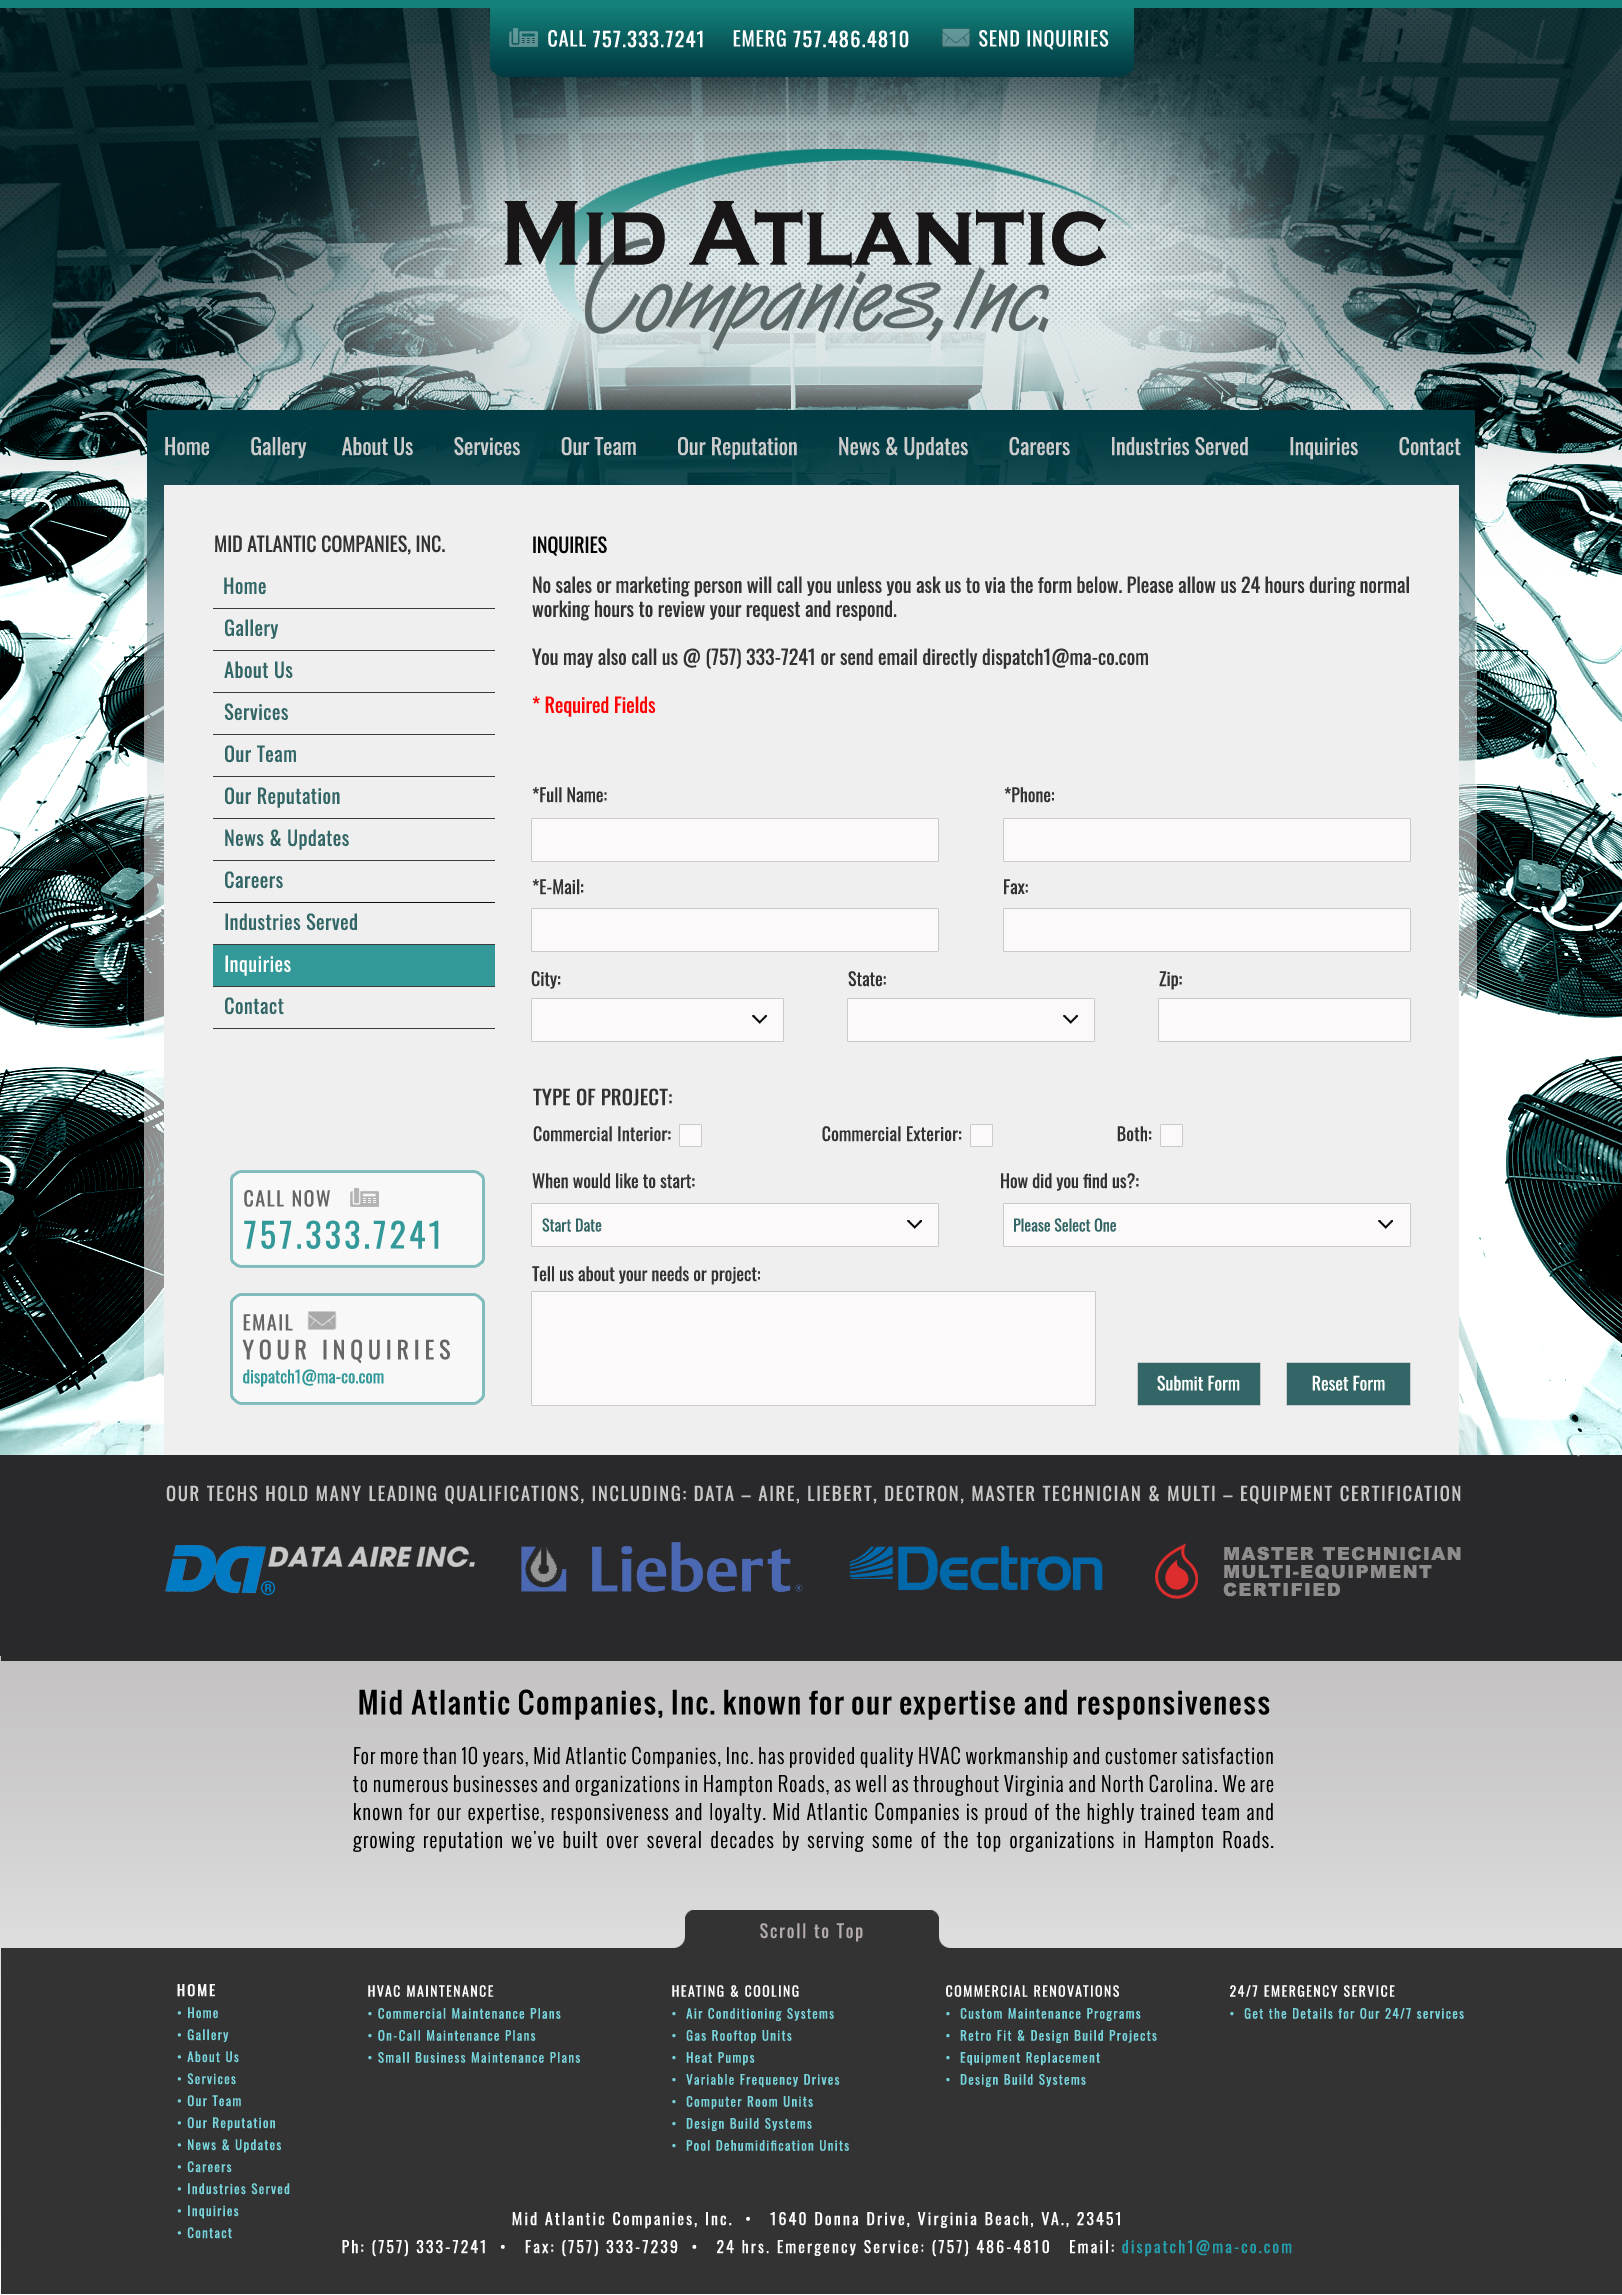The image size is (1622, 2295).
Task: Check the Commercial Exterior checkbox
Action: tap(982, 1135)
